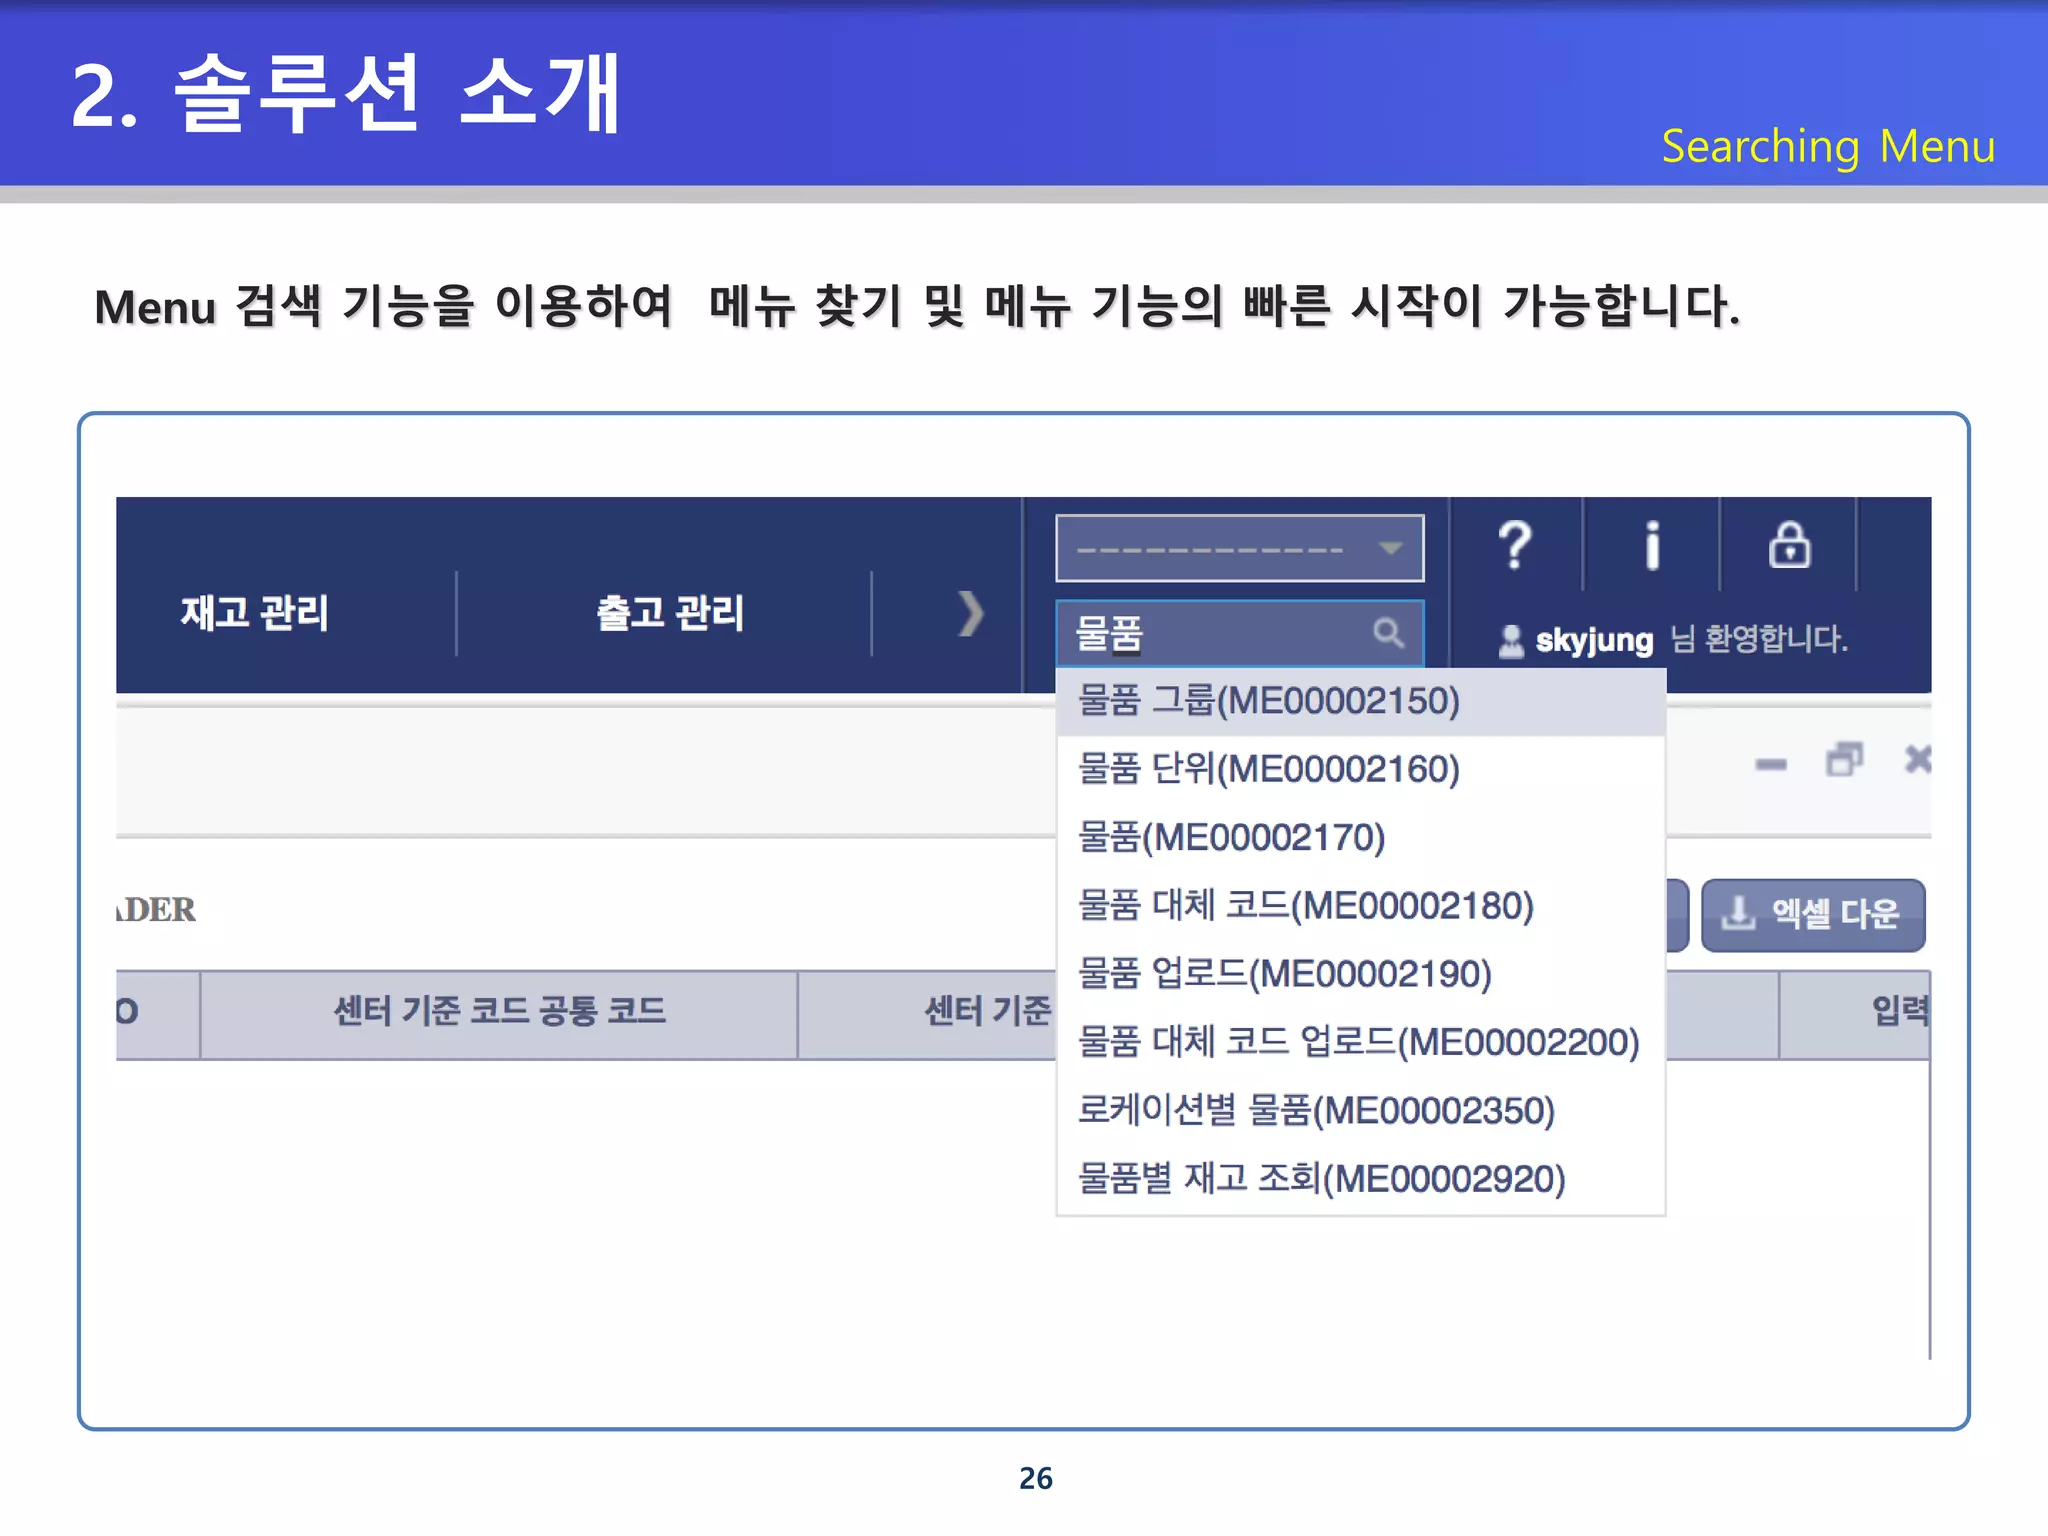Click the partially hidden 센터 기준 column header
The image size is (2048, 1536).
point(927,1012)
